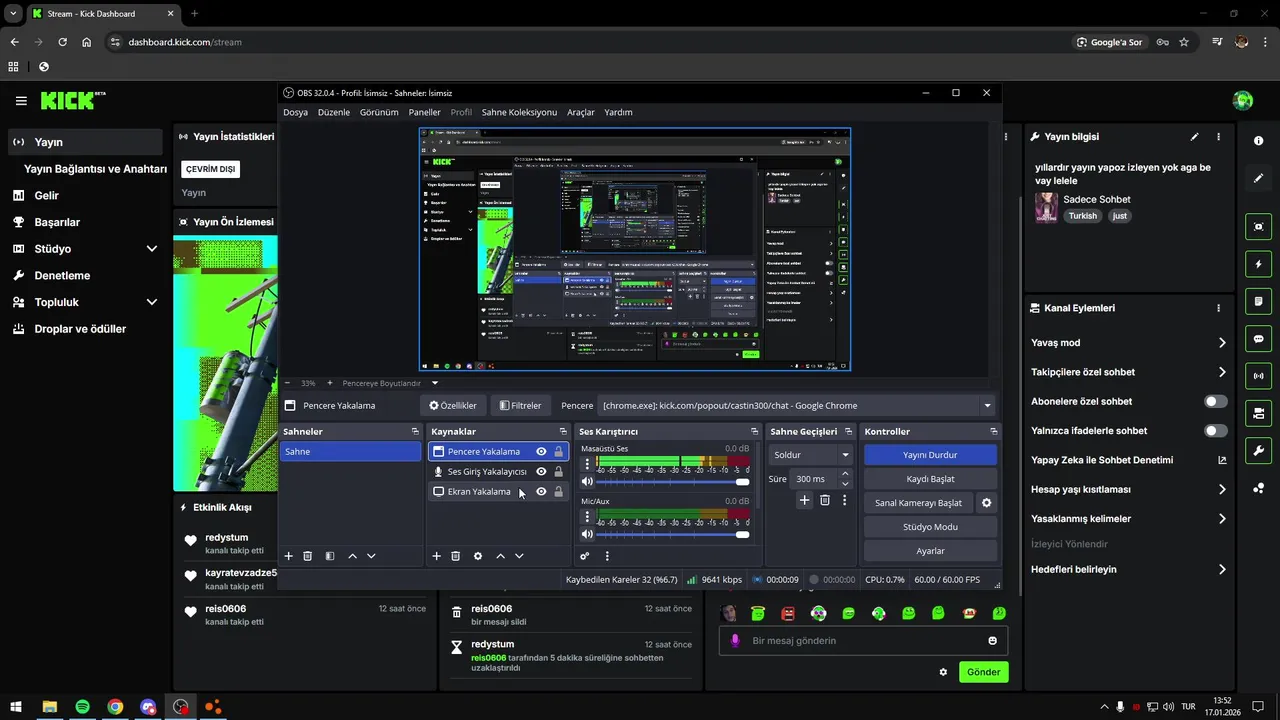
Task: Move source up in Kaynaklar dock
Action: pos(500,556)
